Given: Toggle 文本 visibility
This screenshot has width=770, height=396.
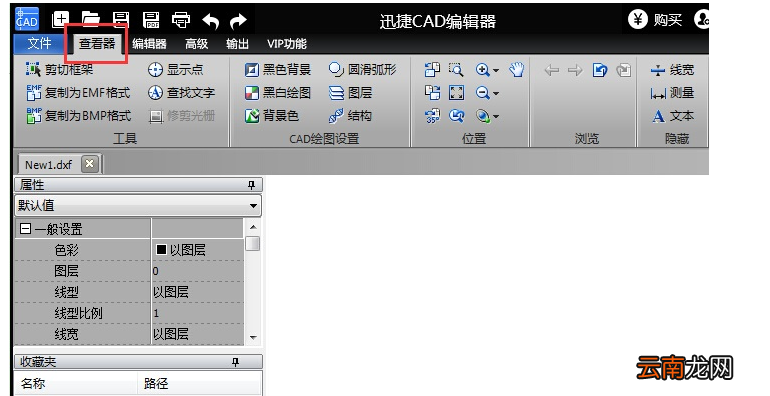Looking at the screenshot, I should point(672,116).
